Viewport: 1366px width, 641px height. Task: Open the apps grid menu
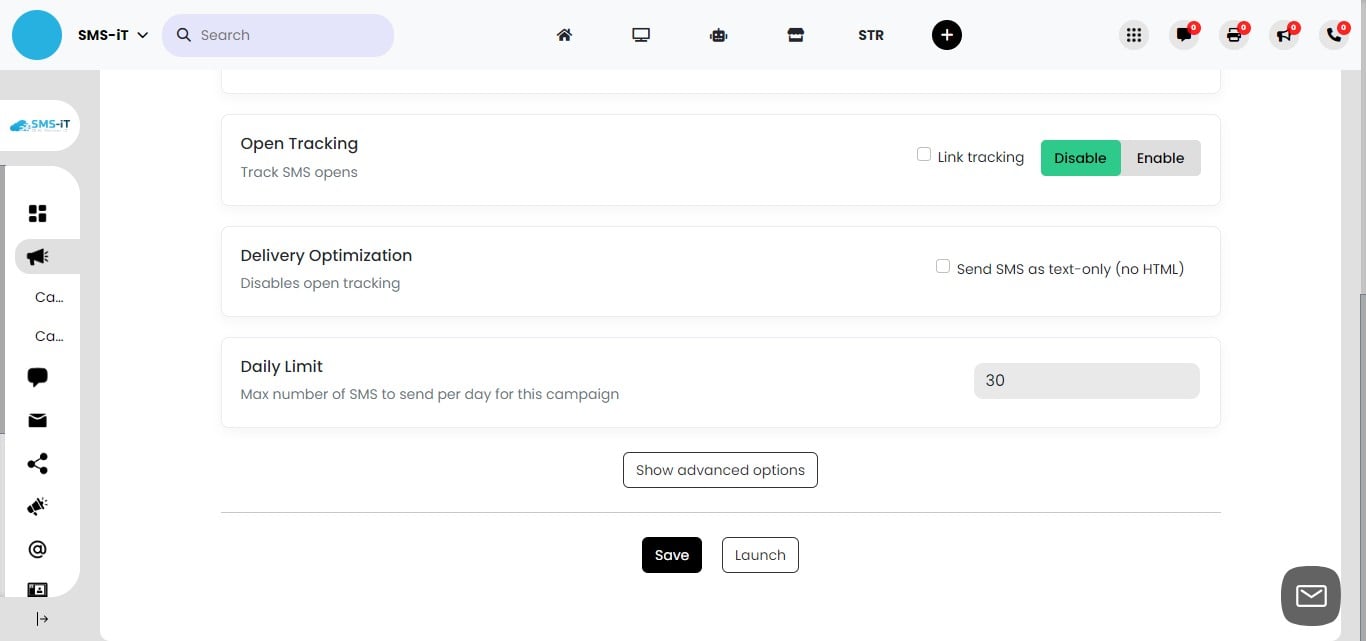(1134, 34)
